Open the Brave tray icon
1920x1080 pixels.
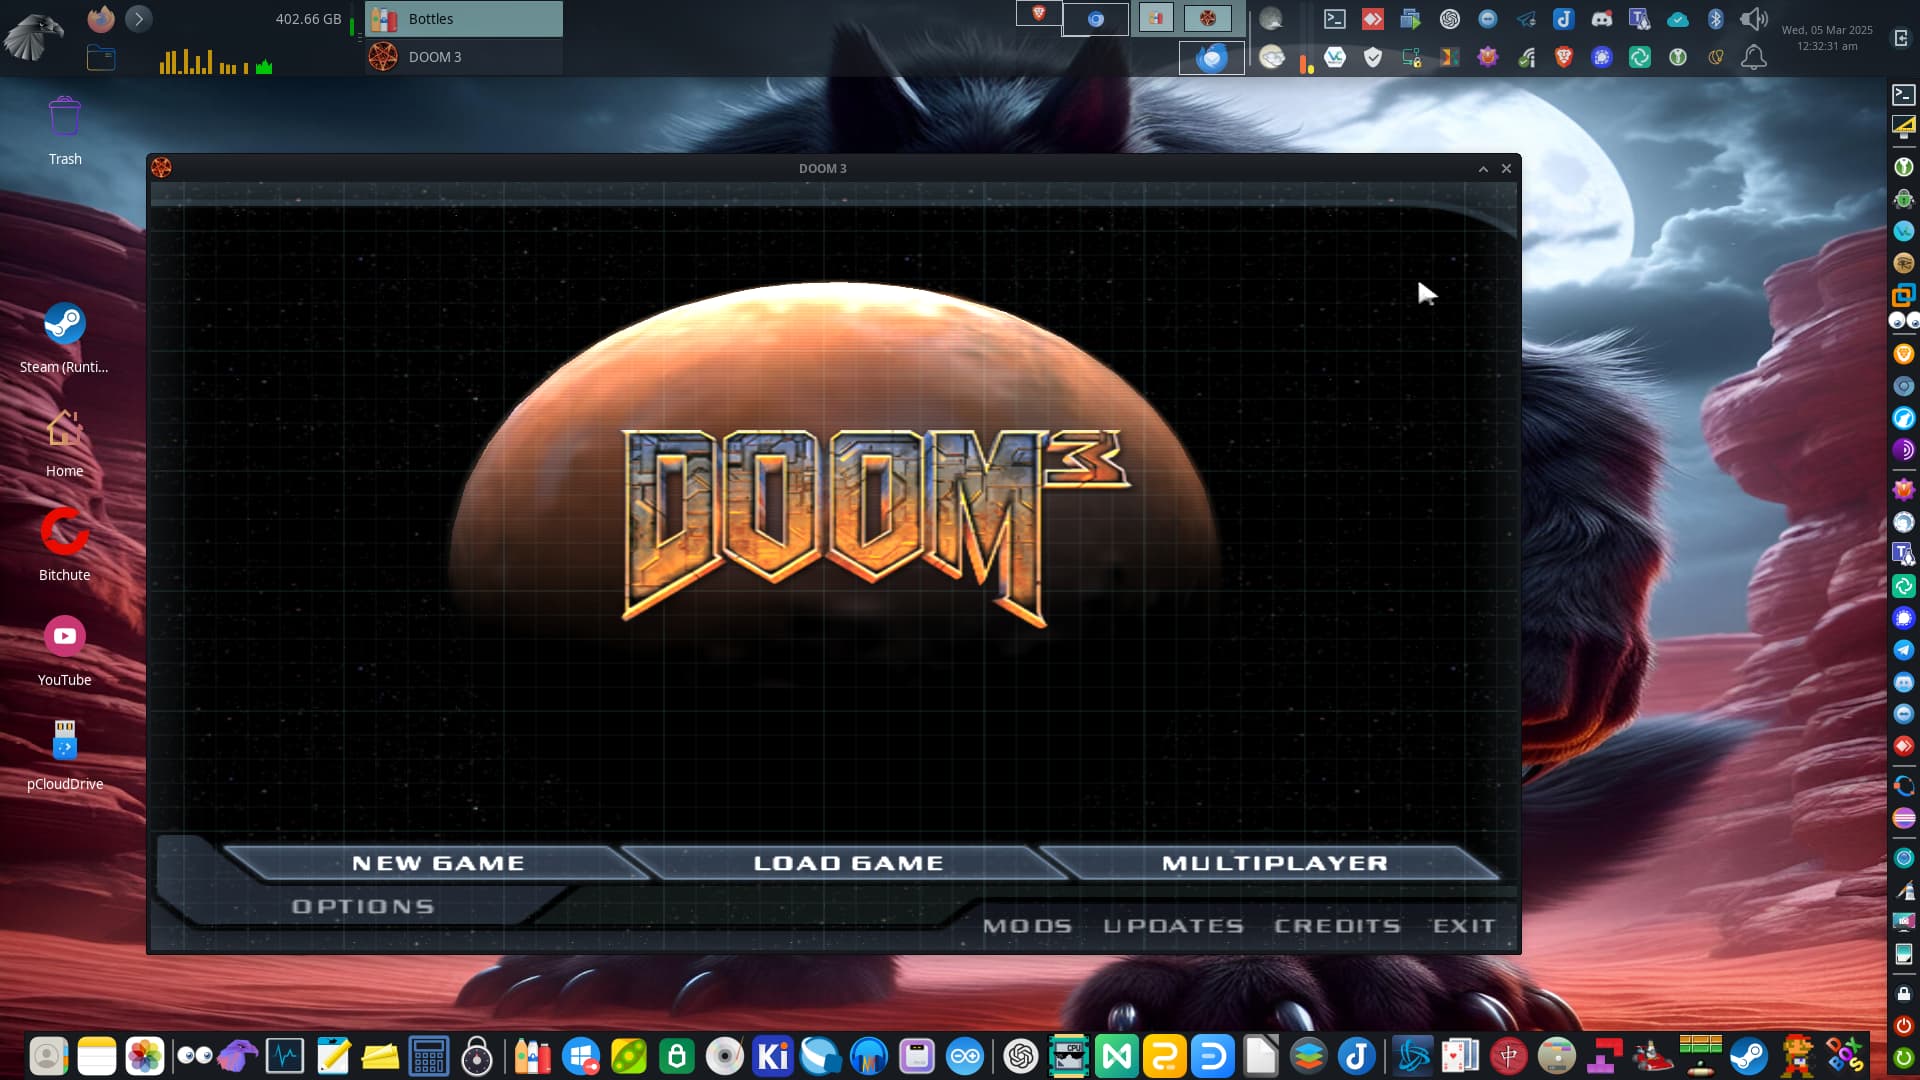pyautogui.click(x=1564, y=57)
